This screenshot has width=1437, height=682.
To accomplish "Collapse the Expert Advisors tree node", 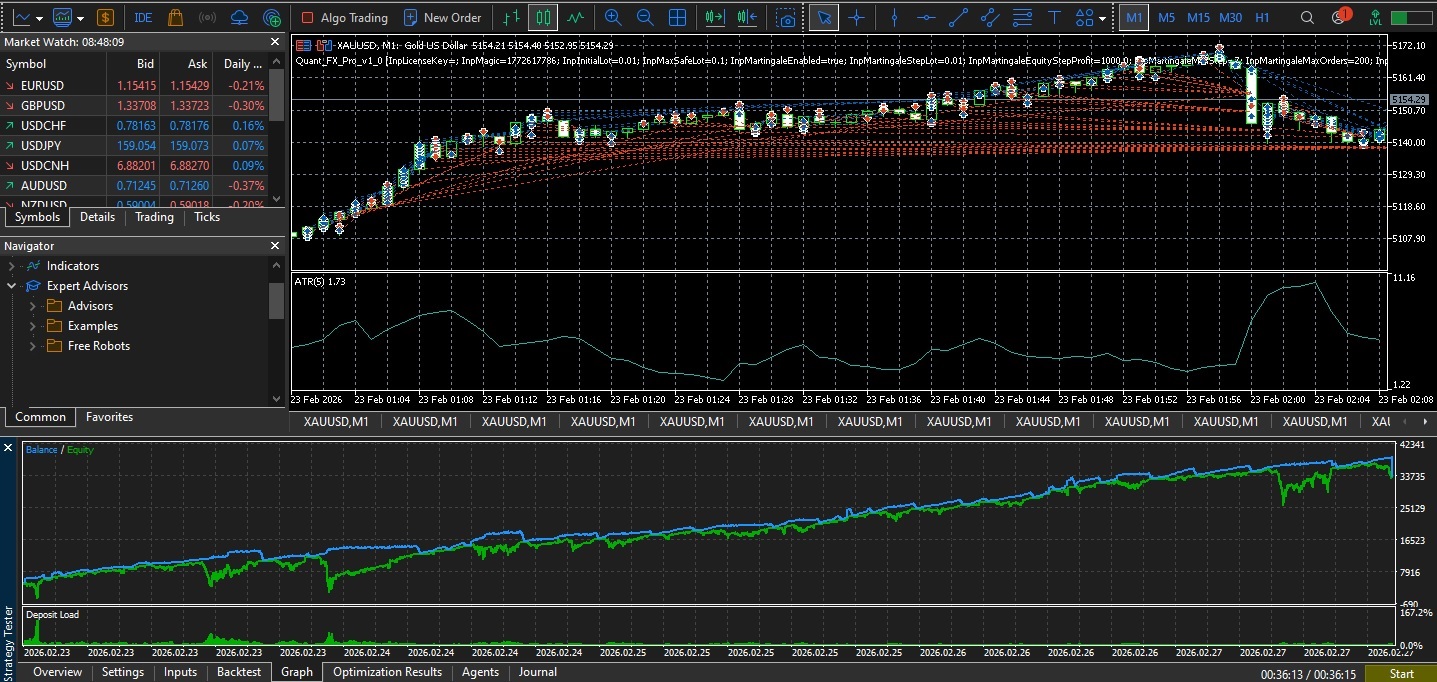I will pyautogui.click(x=10, y=285).
